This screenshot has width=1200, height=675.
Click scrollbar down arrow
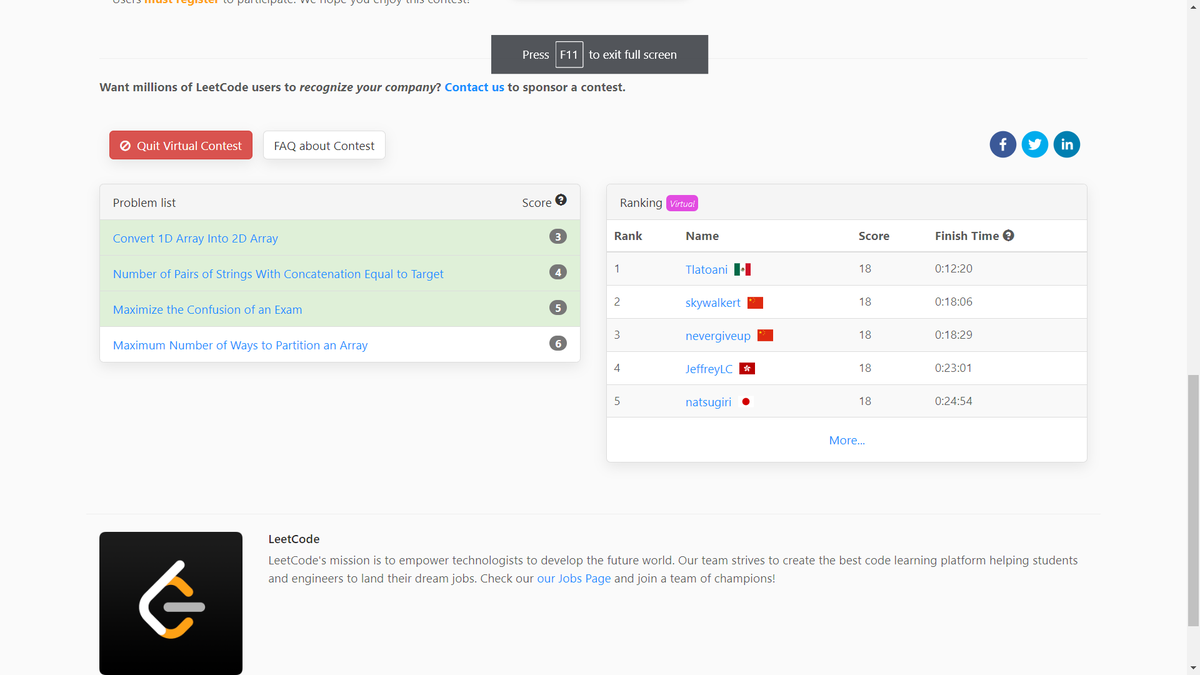point(1193,667)
